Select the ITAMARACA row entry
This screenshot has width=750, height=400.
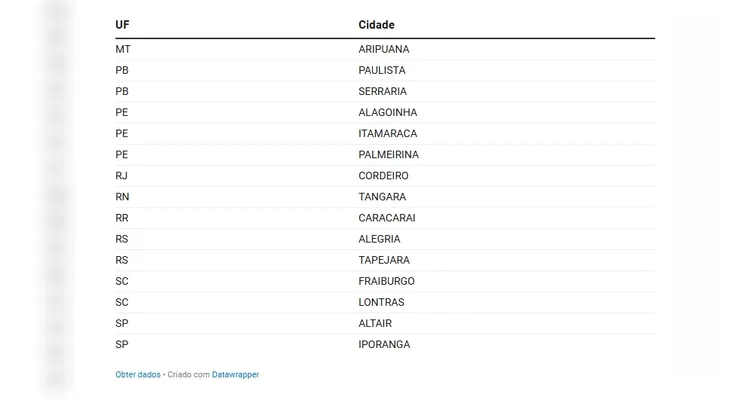pyautogui.click(x=388, y=134)
